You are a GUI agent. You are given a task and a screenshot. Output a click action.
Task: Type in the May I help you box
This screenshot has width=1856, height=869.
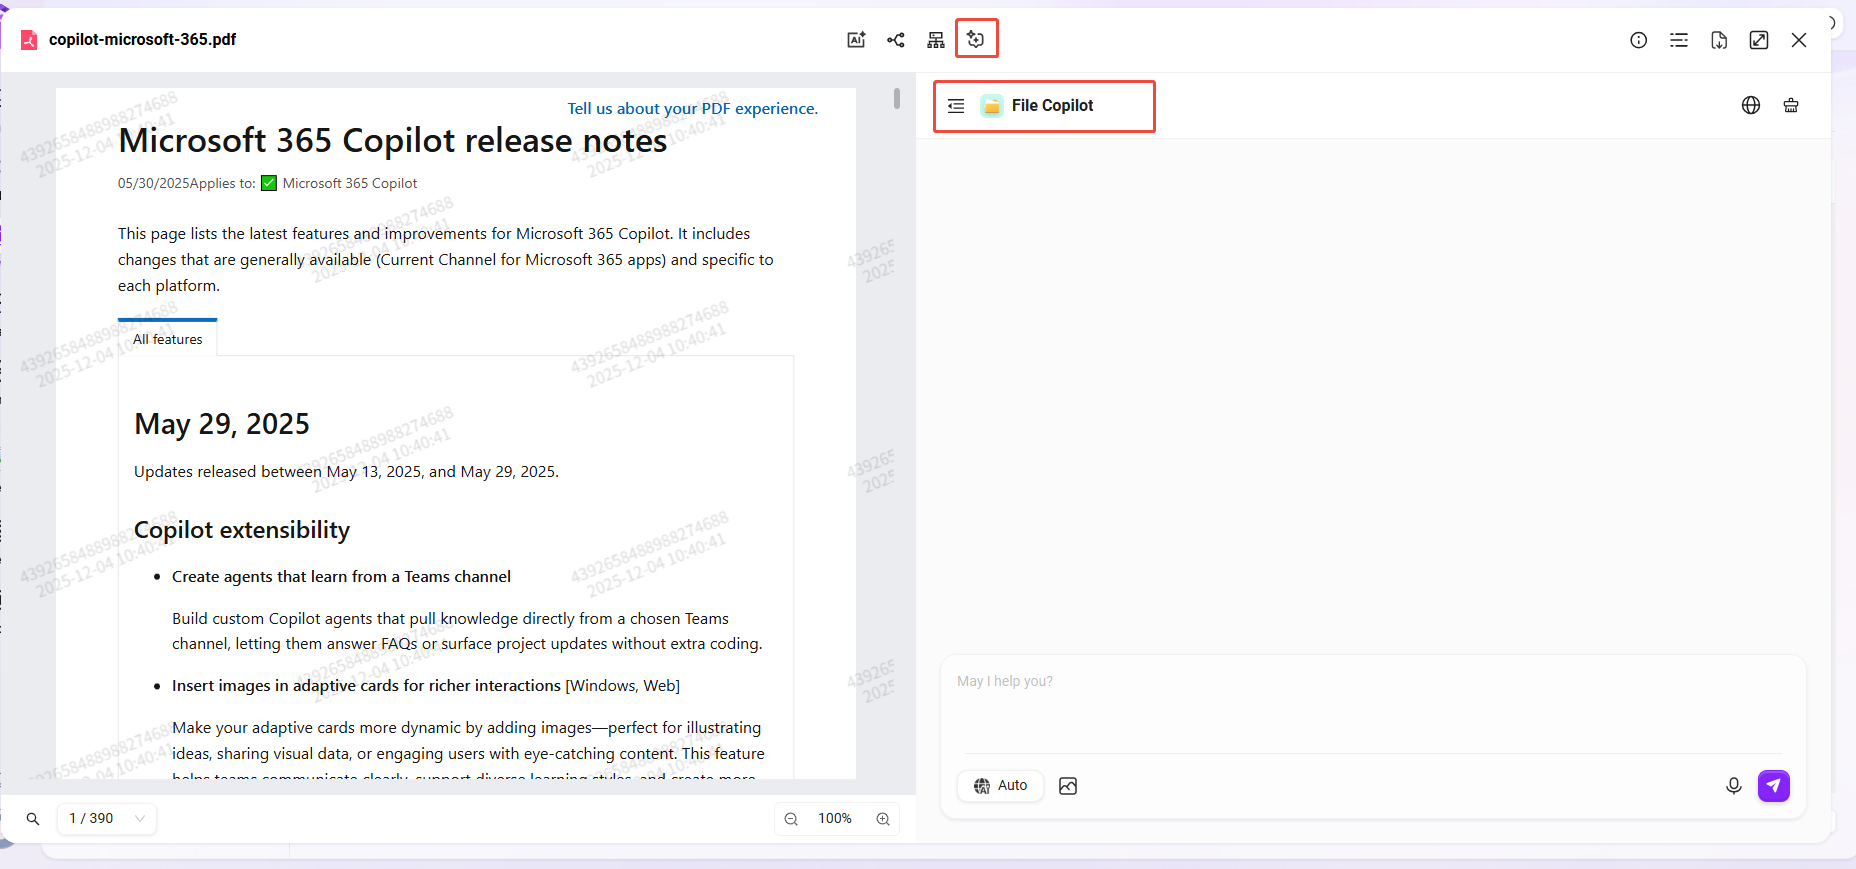(x=1370, y=705)
